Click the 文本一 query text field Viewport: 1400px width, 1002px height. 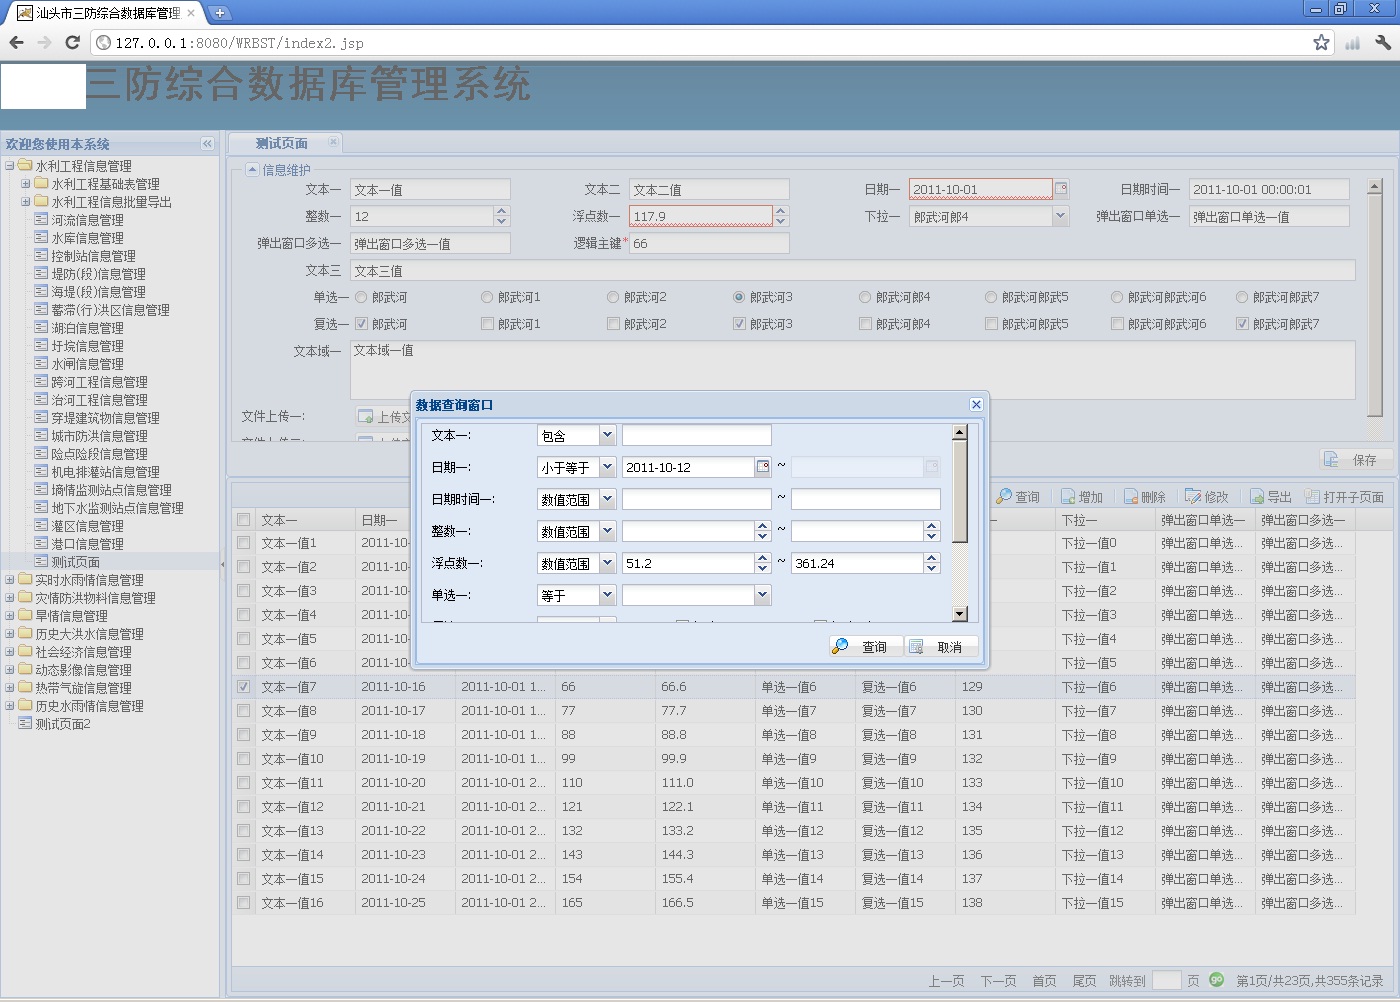697,435
